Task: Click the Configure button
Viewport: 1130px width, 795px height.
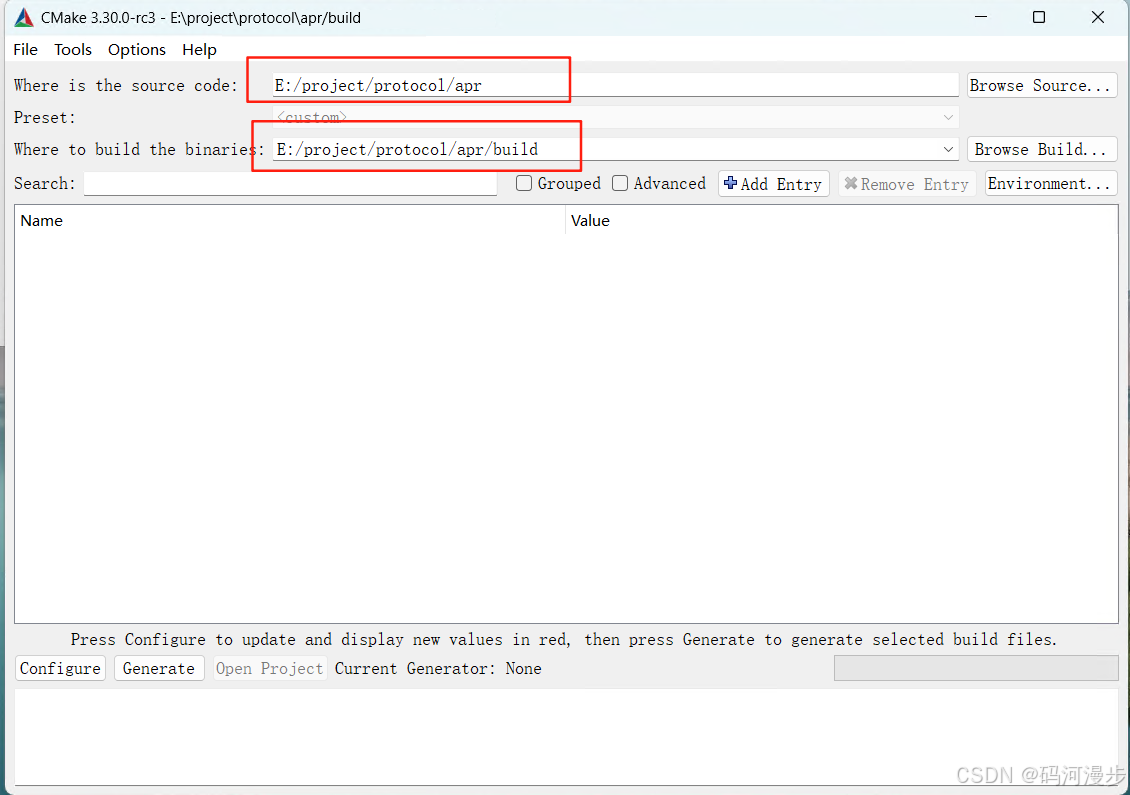Action: pyautogui.click(x=61, y=668)
